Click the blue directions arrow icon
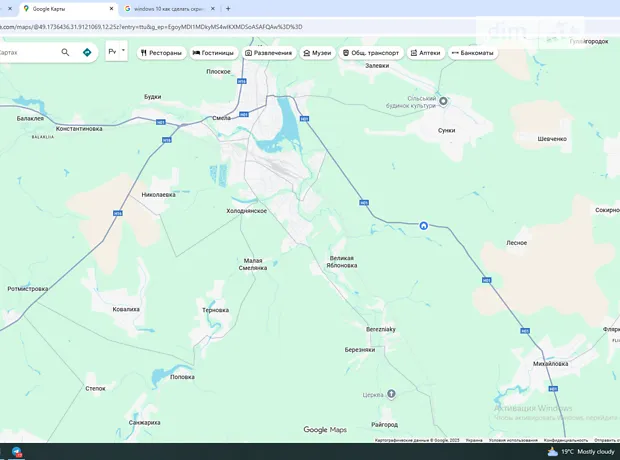This screenshot has height=460, width=620. pyautogui.click(x=87, y=52)
